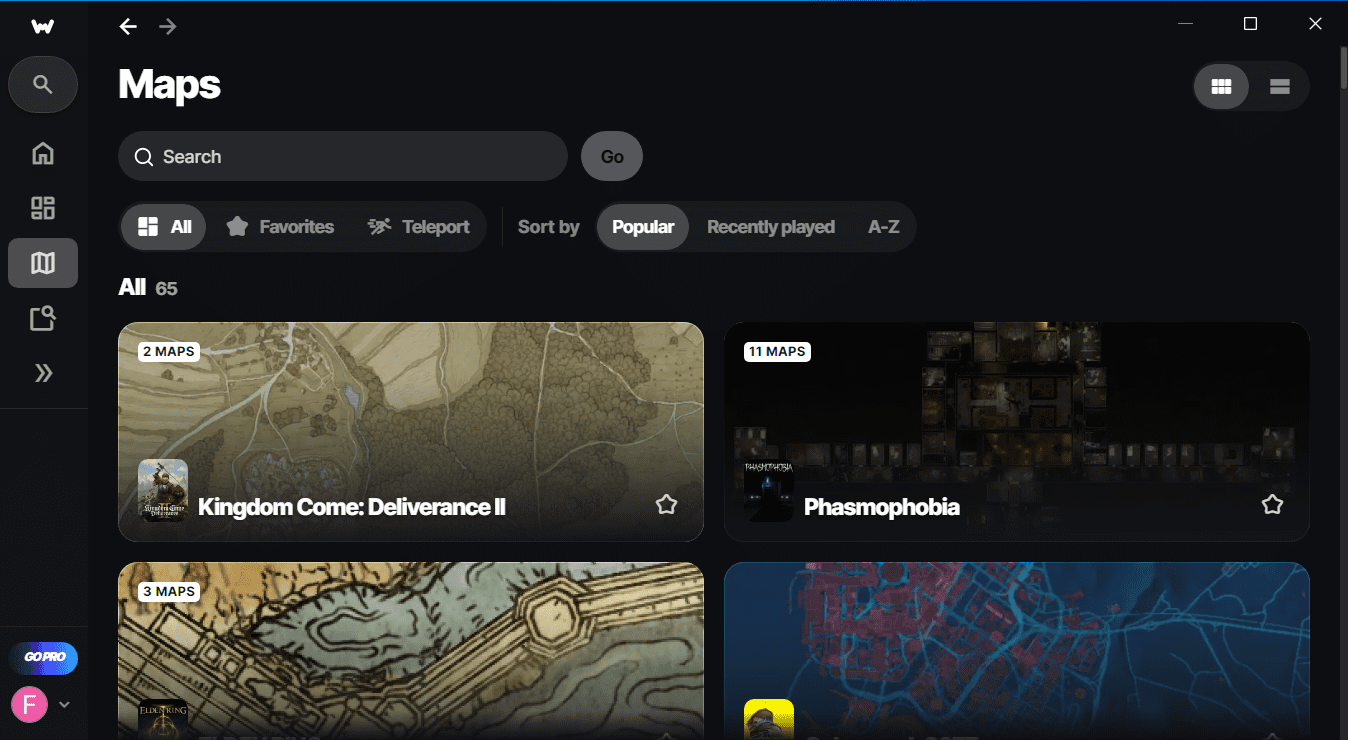This screenshot has width=1348, height=740.
Task: Click the 3 MAPS badge
Action: point(169,591)
